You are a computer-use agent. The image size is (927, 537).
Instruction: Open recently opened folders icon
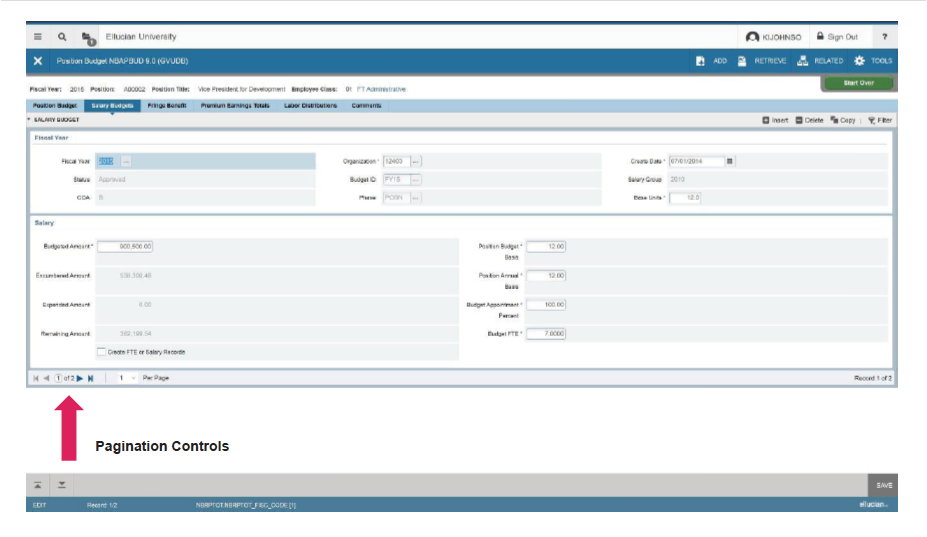[x=88, y=38]
